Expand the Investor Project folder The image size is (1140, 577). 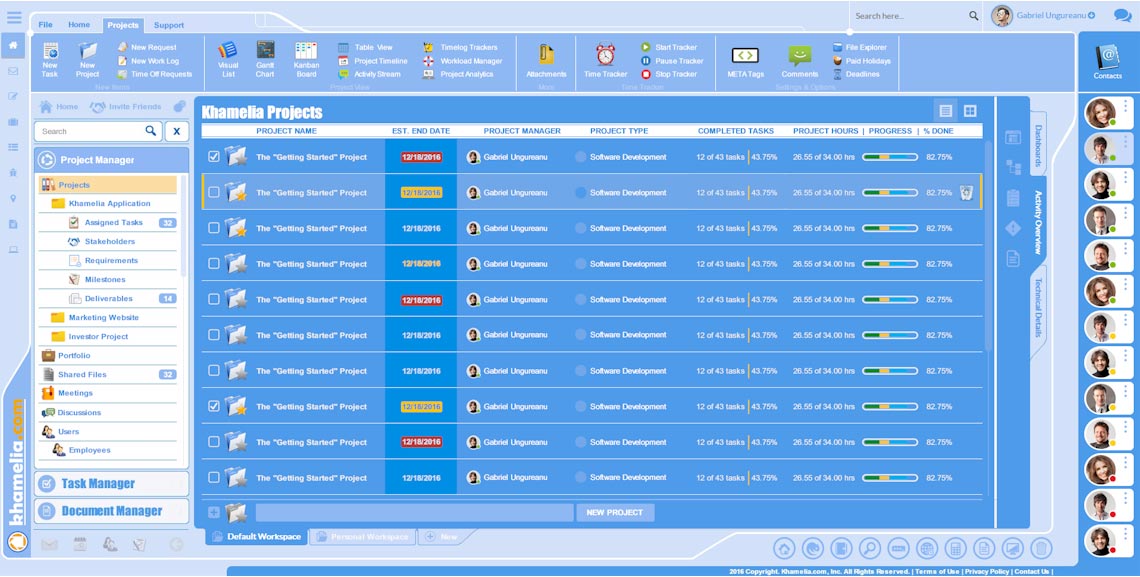57,336
